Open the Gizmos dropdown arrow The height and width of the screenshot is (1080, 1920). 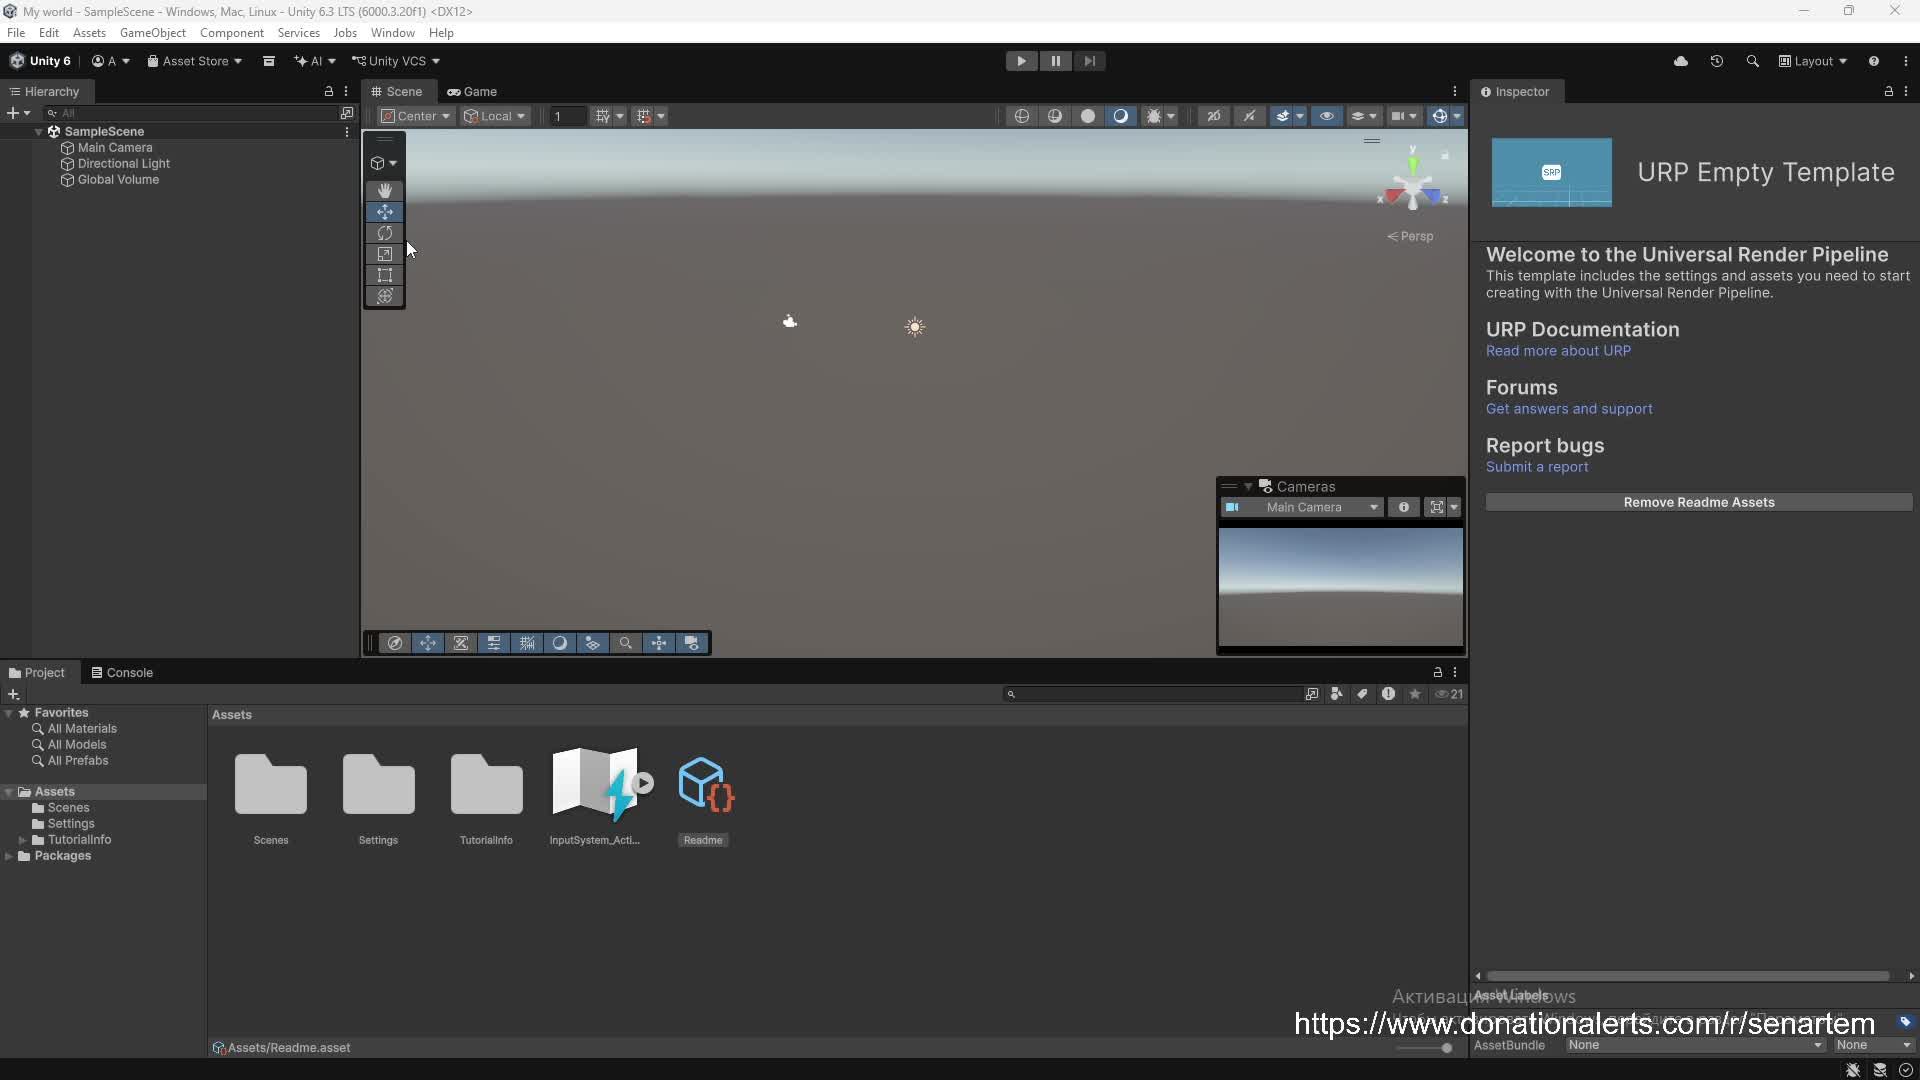pyautogui.click(x=1457, y=116)
